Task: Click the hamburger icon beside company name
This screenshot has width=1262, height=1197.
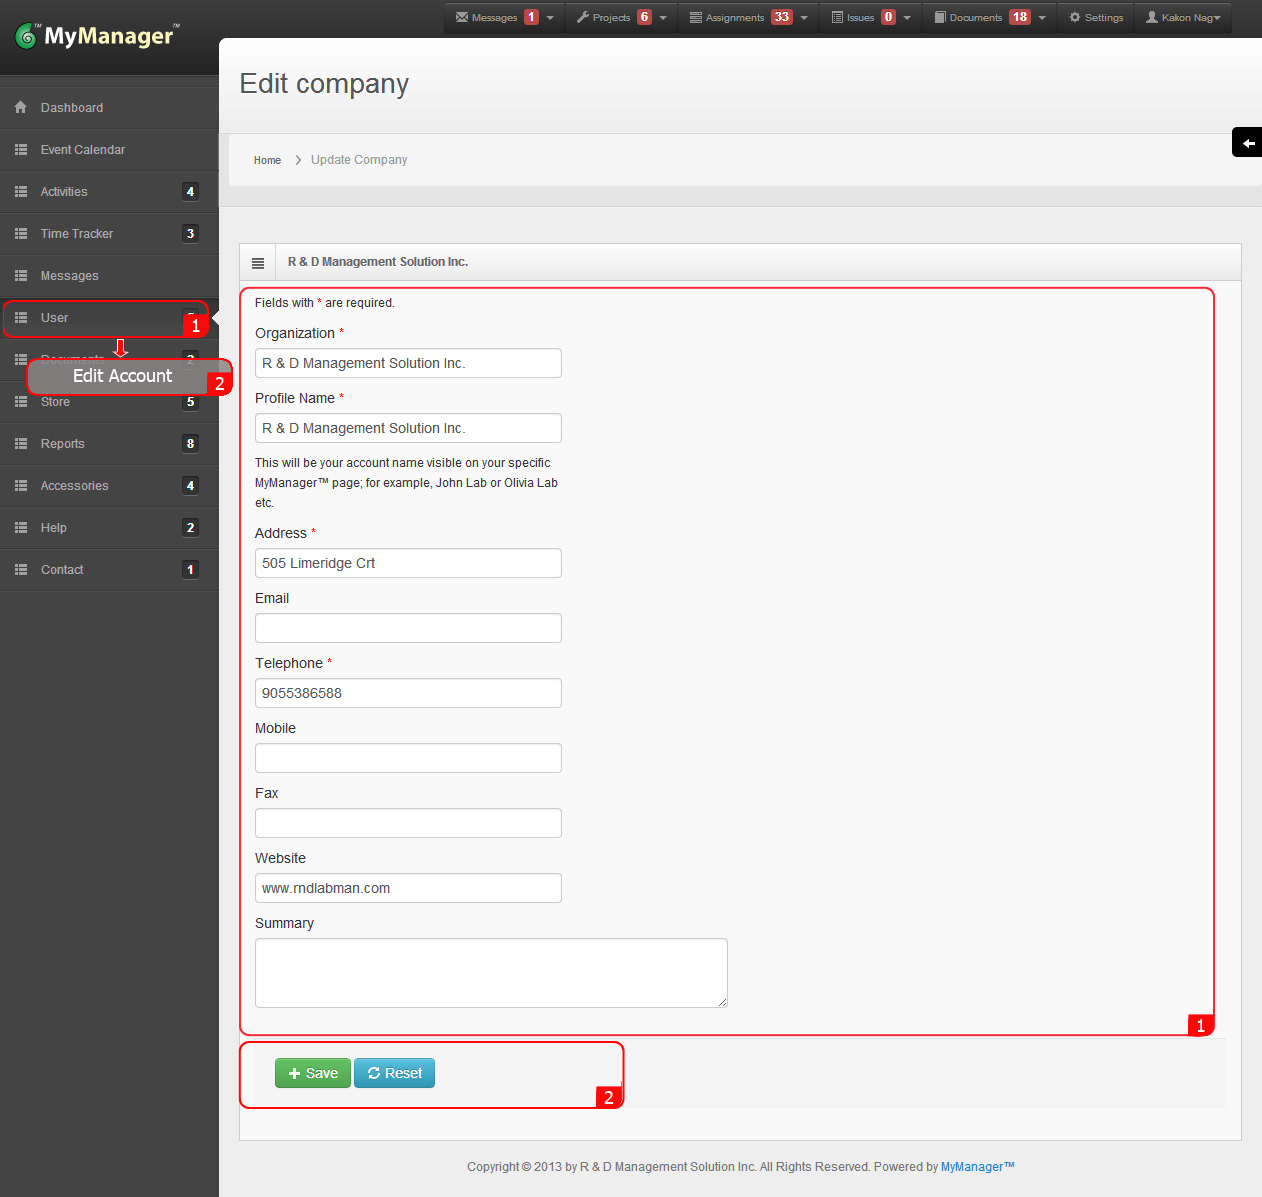Action: [x=258, y=261]
